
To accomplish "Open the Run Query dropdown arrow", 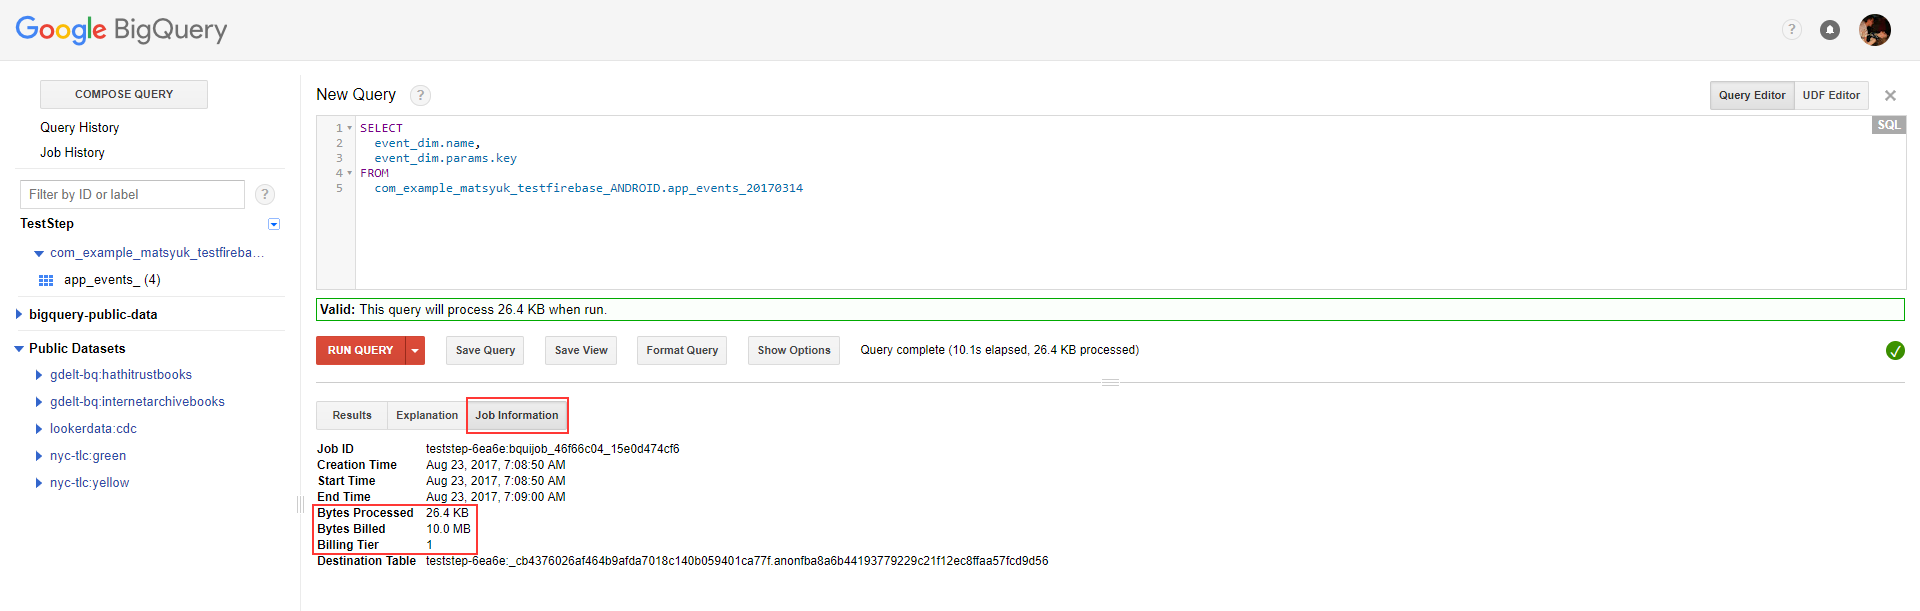I will click(x=415, y=350).
